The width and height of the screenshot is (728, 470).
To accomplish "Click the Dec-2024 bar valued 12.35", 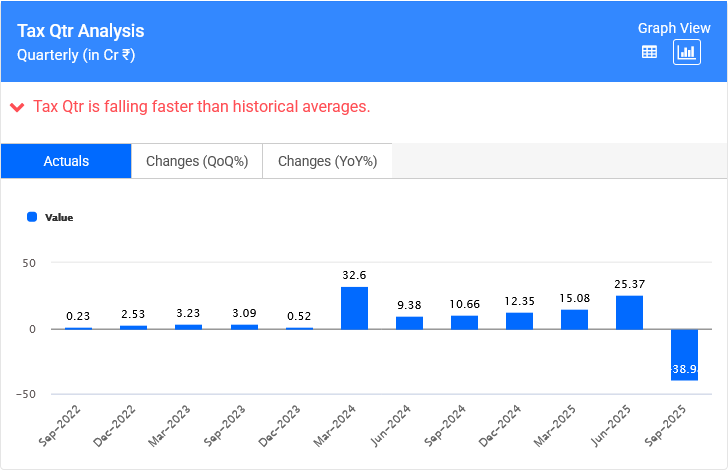I will [519, 321].
